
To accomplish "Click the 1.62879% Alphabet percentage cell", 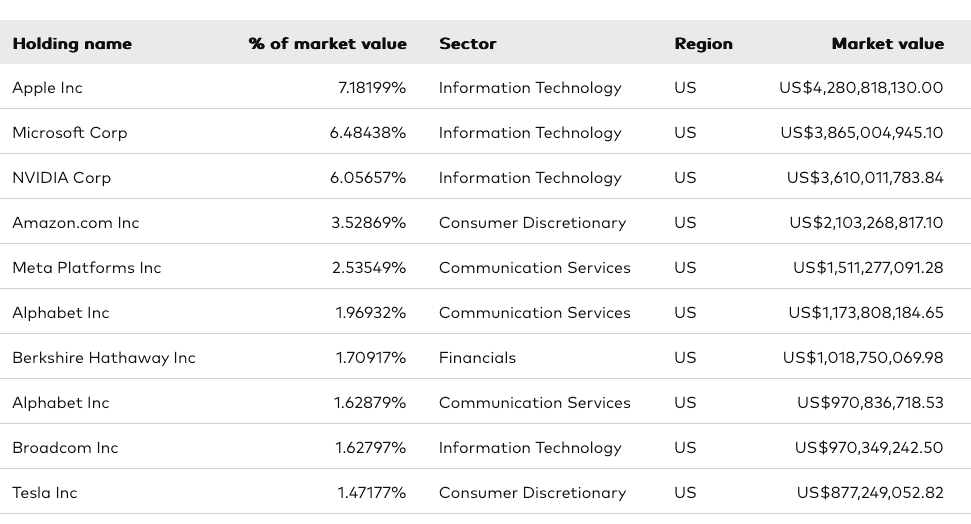I will pyautogui.click(x=370, y=403).
